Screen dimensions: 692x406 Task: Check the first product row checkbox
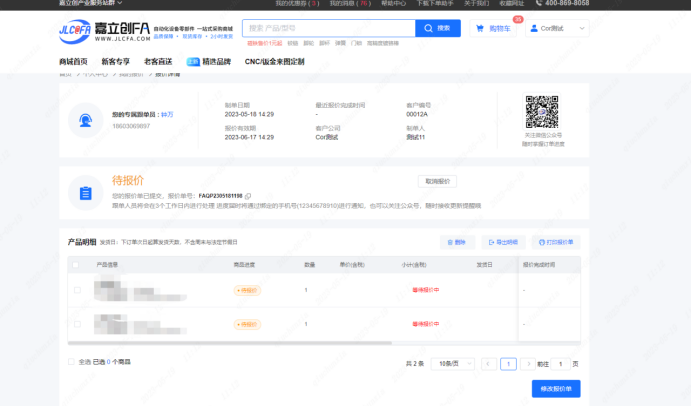click(77, 290)
